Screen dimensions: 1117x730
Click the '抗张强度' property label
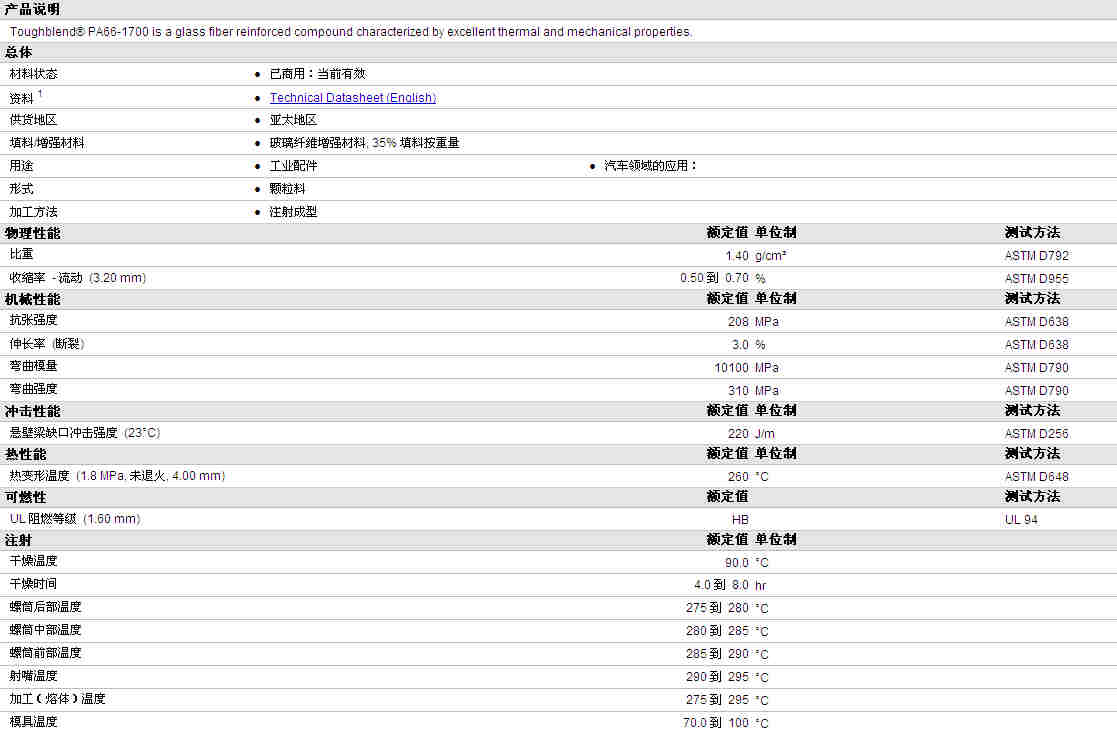33,320
